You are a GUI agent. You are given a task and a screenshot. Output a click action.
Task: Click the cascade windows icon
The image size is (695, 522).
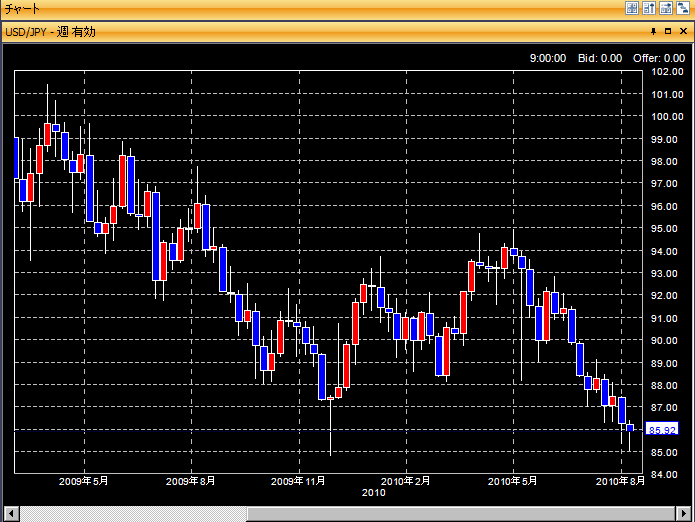coord(681,8)
